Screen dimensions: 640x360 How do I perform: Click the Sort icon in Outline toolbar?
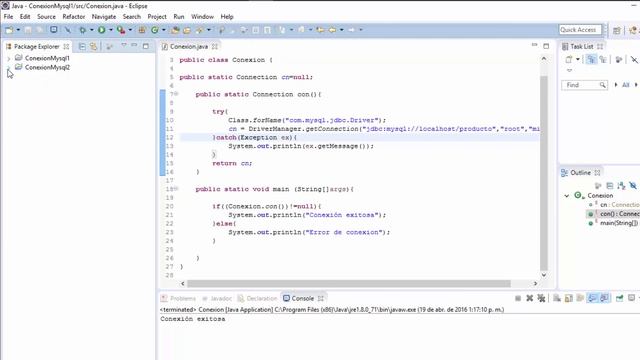point(621,186)
